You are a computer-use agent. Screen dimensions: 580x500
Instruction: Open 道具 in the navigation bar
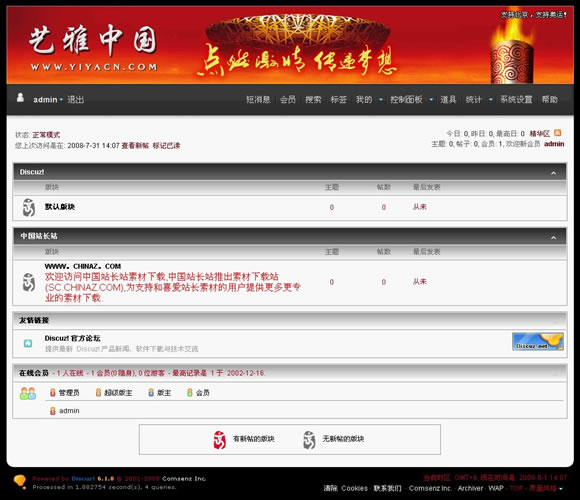pyautogui.click(x=448, y=99)
